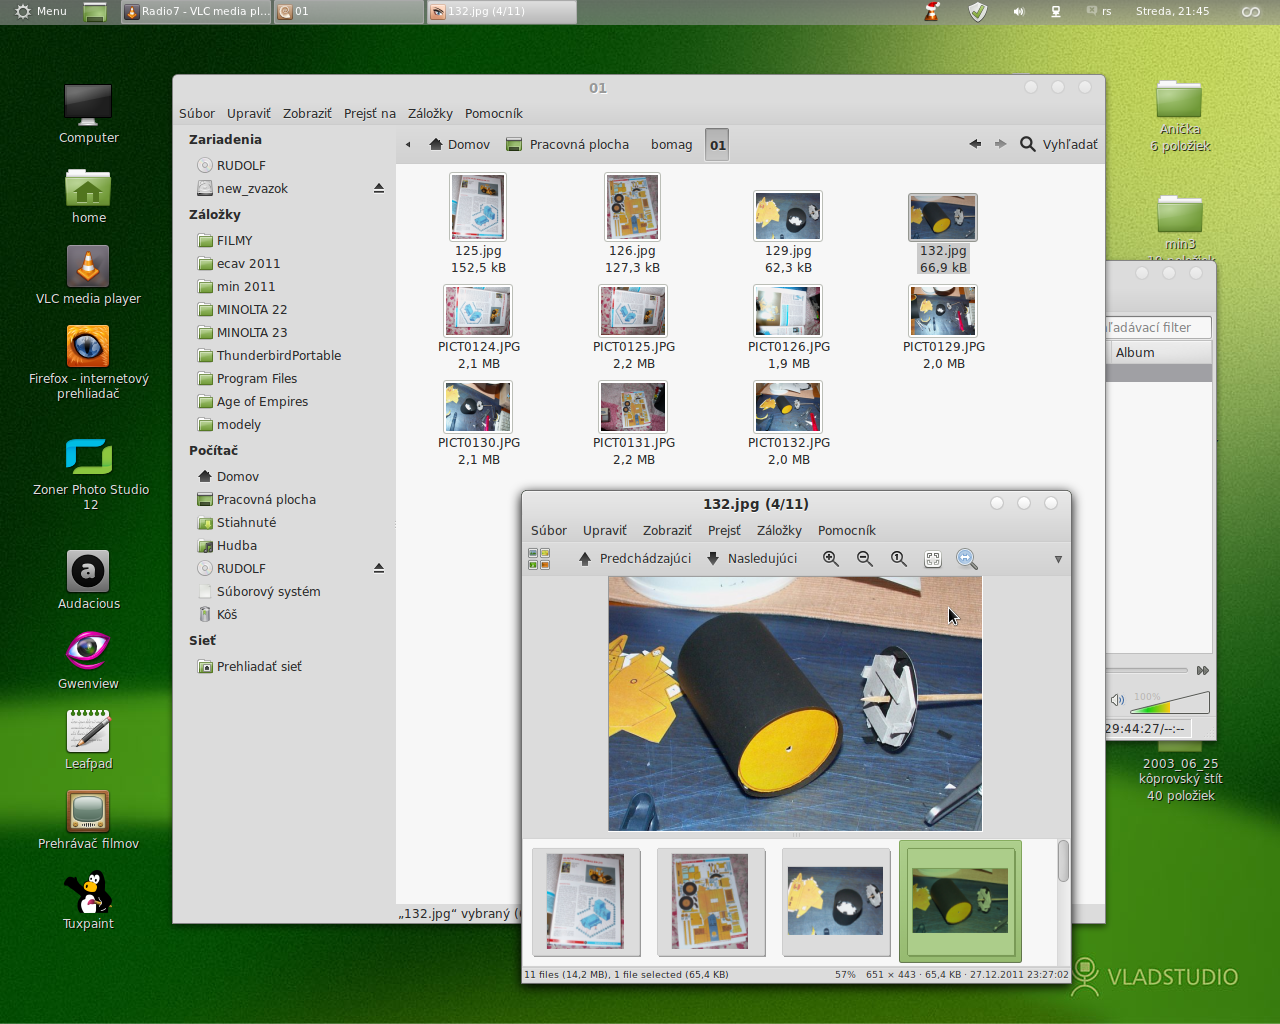This screenshot has height=1024, width=1280.
Task: Go to Nasledujúci image
Action: [752, 559]
